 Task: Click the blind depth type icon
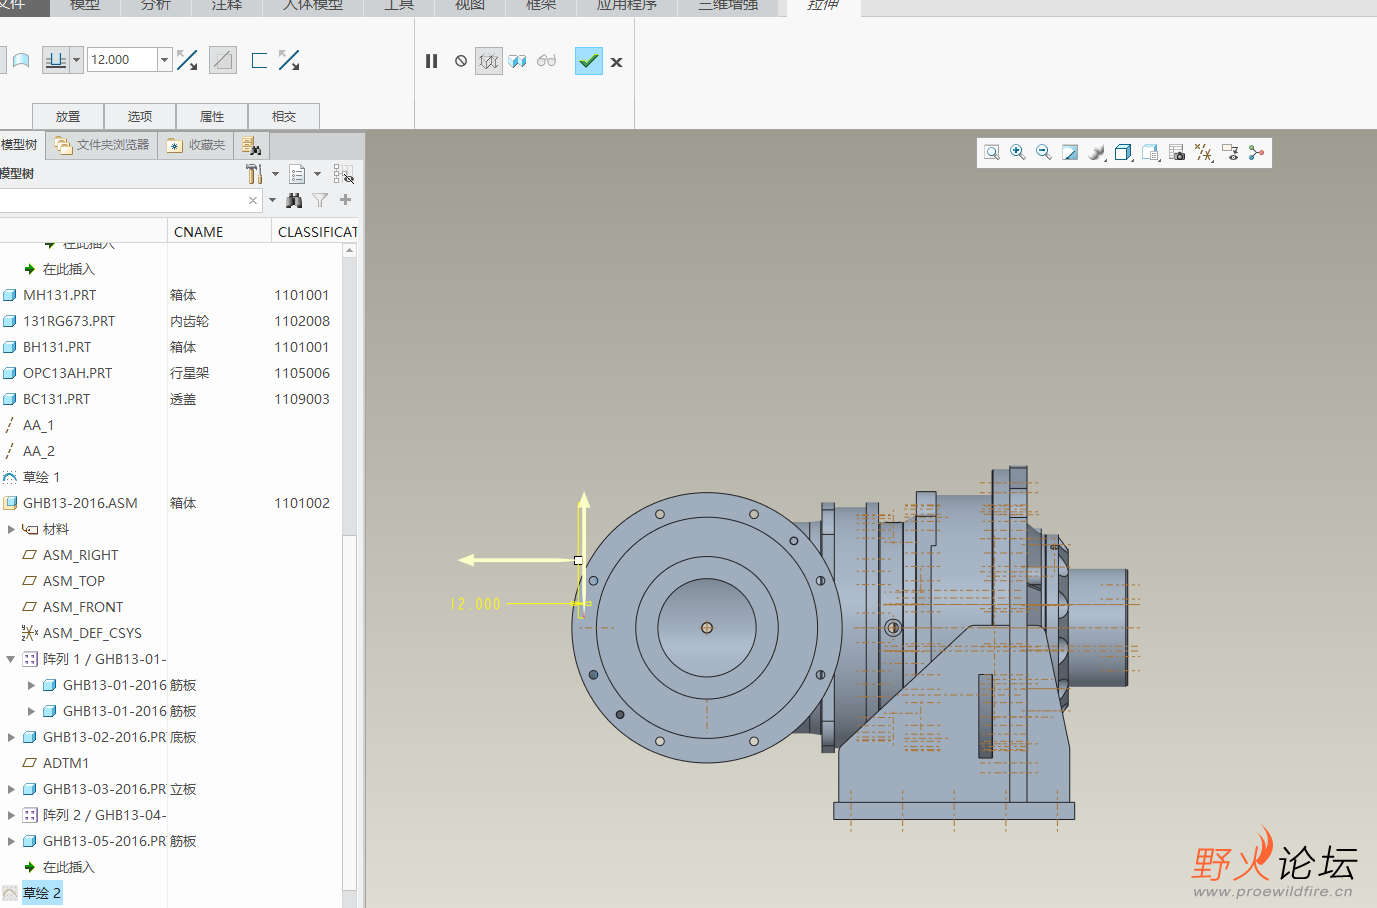pyautogui.click(x=56, y=61)
